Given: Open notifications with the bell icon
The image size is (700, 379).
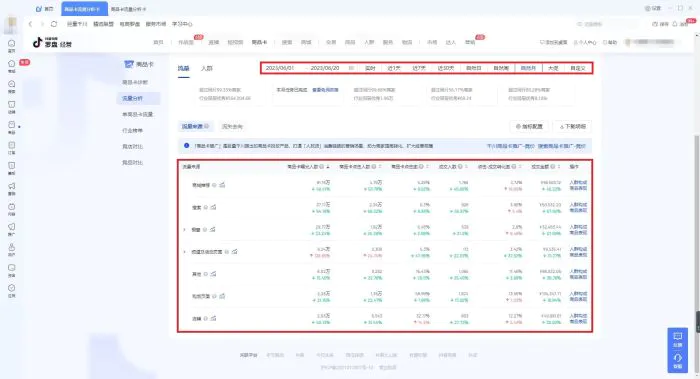Looking at the screenshot, I should click(675, 24).
